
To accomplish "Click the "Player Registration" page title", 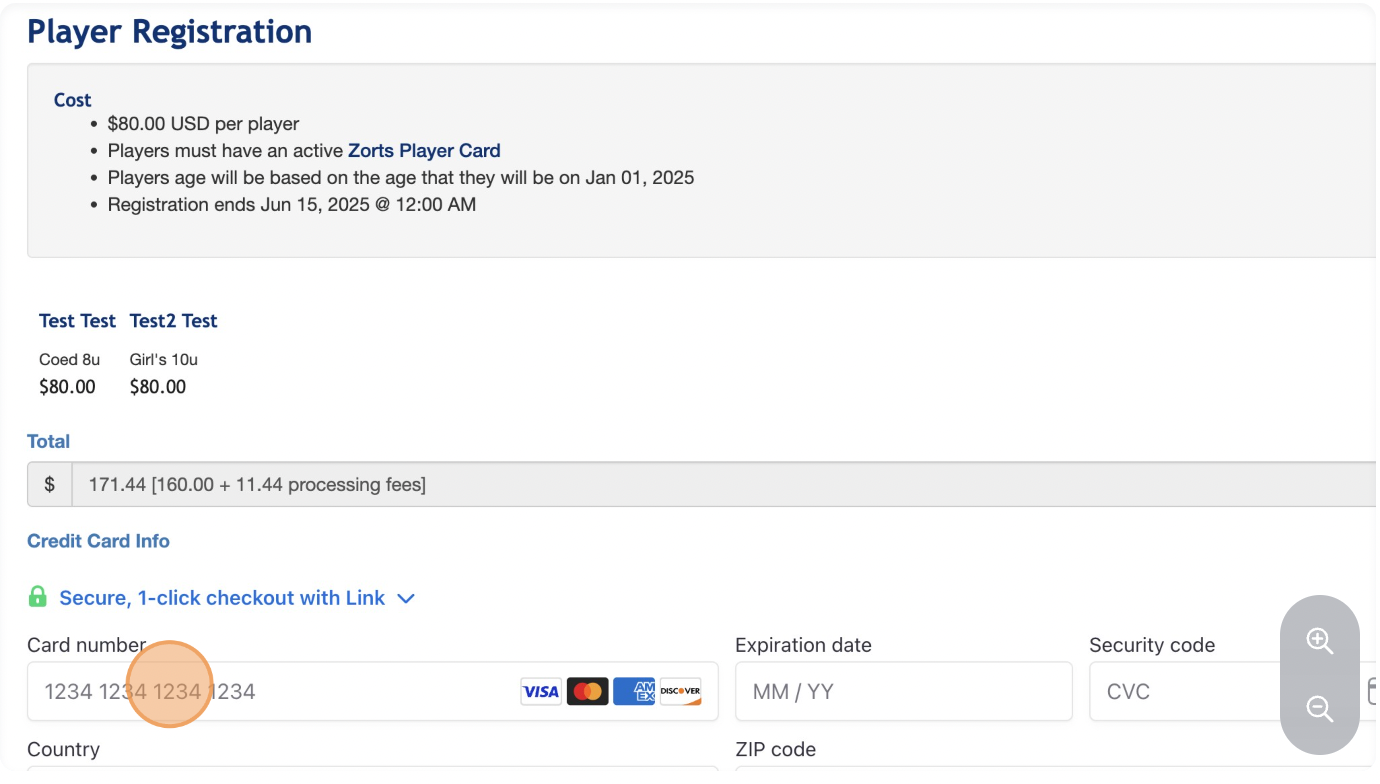I will tap(170, 32).
